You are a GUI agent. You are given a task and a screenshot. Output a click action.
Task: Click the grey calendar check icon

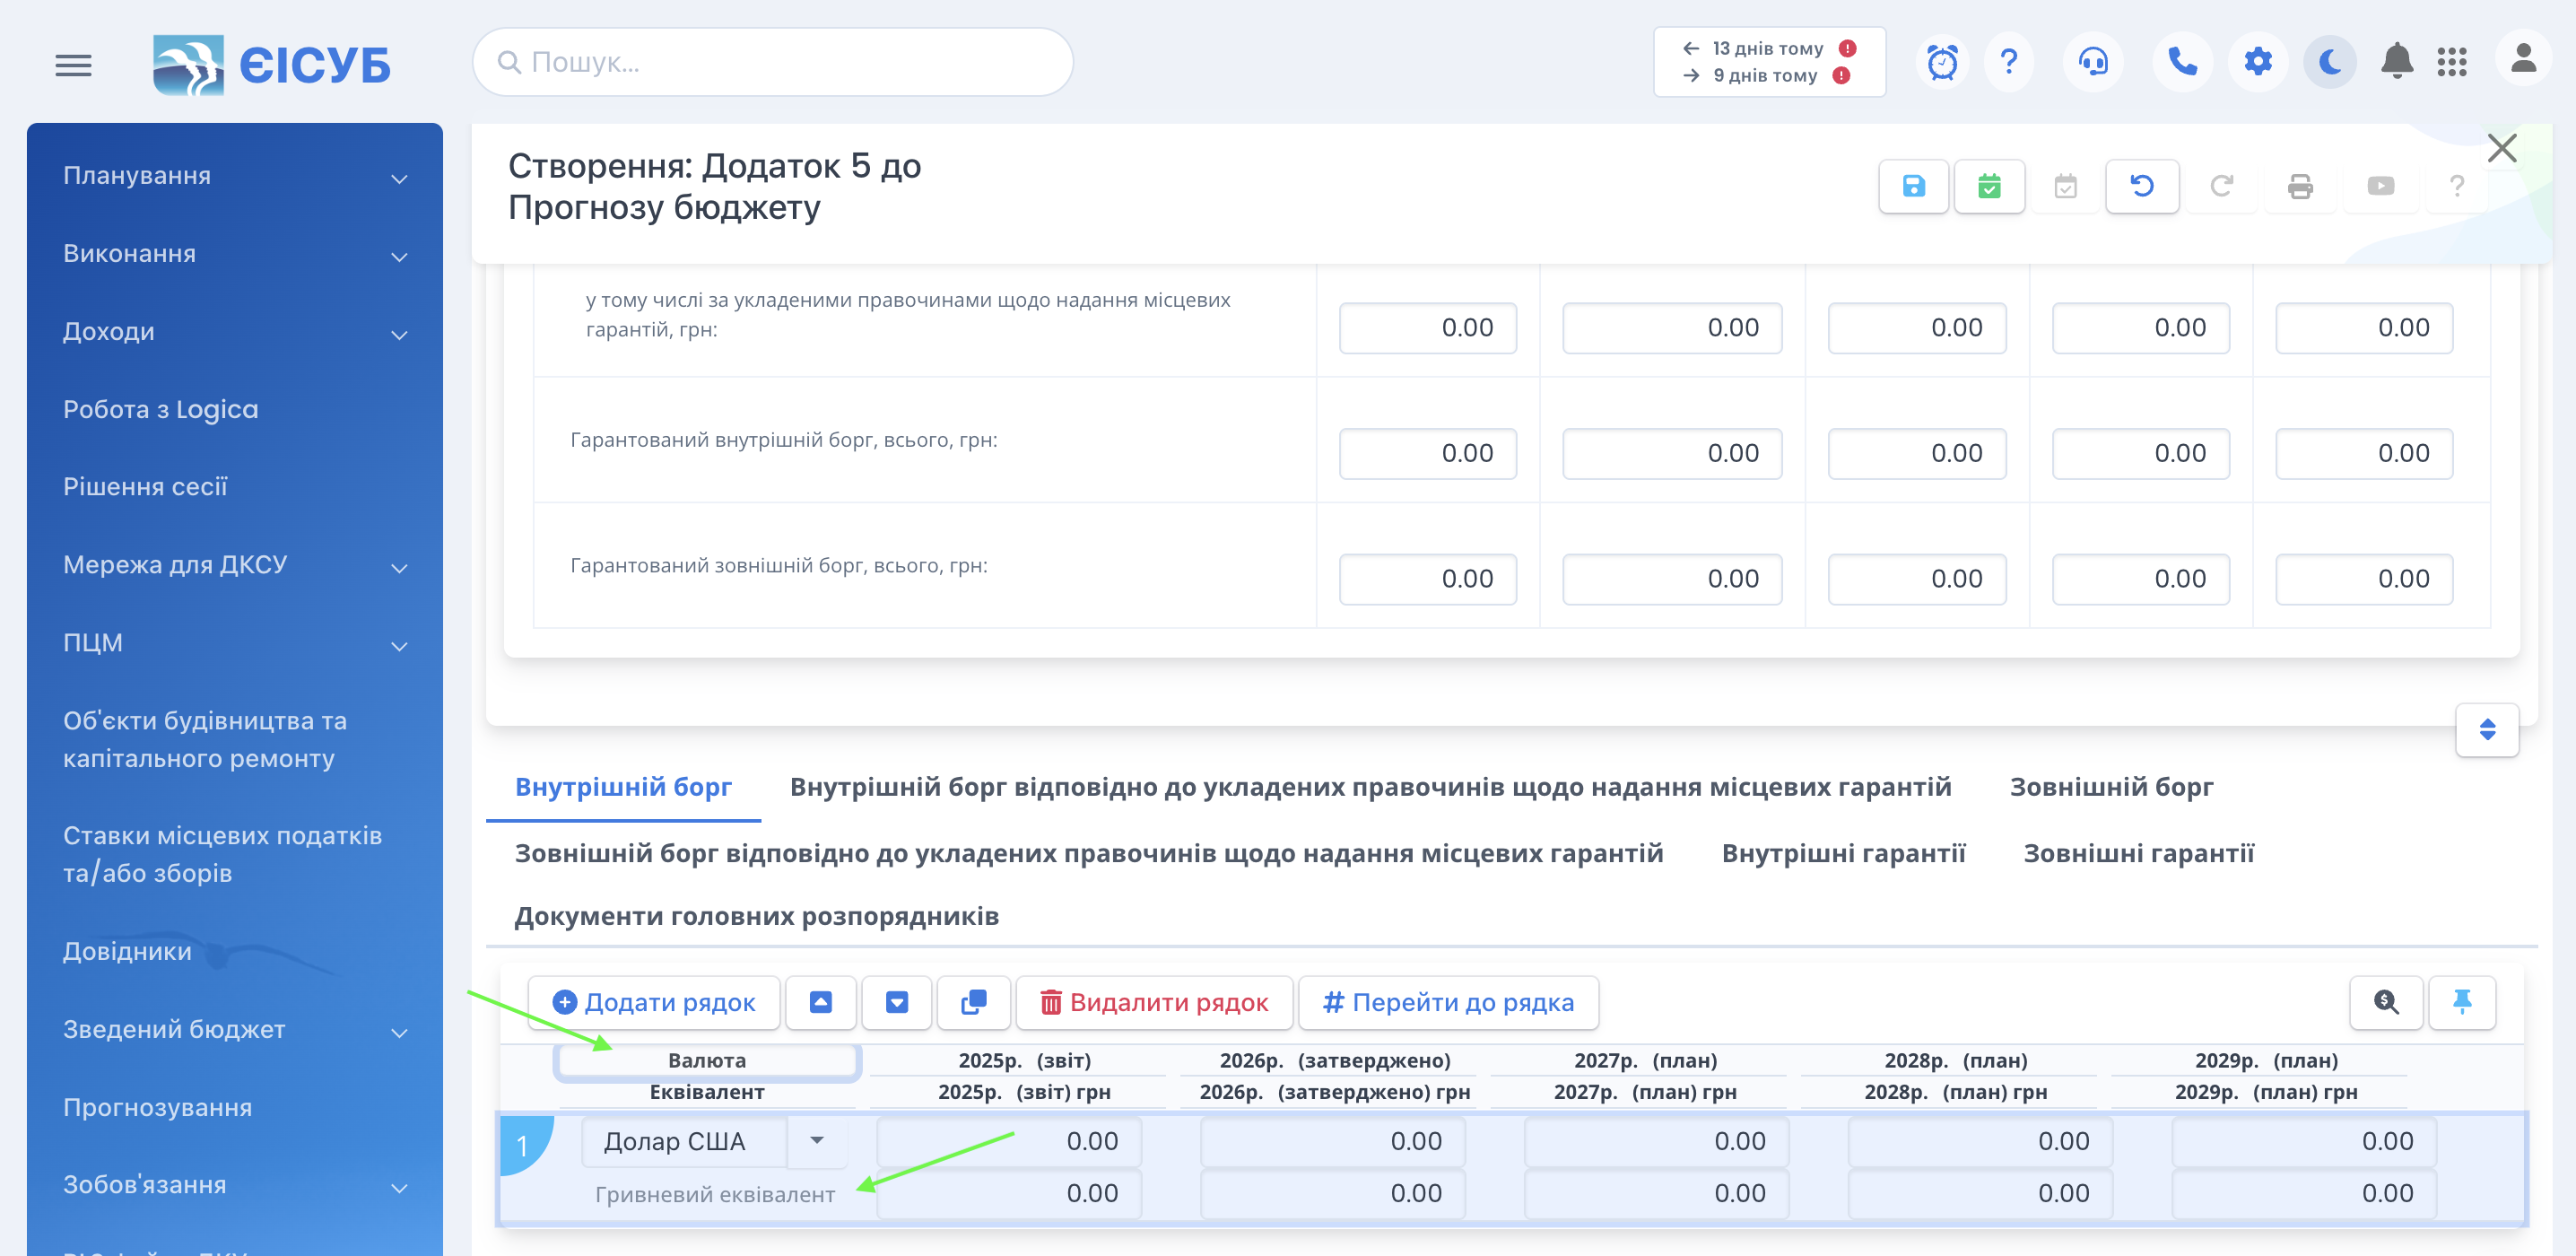tap(2065, 186)
